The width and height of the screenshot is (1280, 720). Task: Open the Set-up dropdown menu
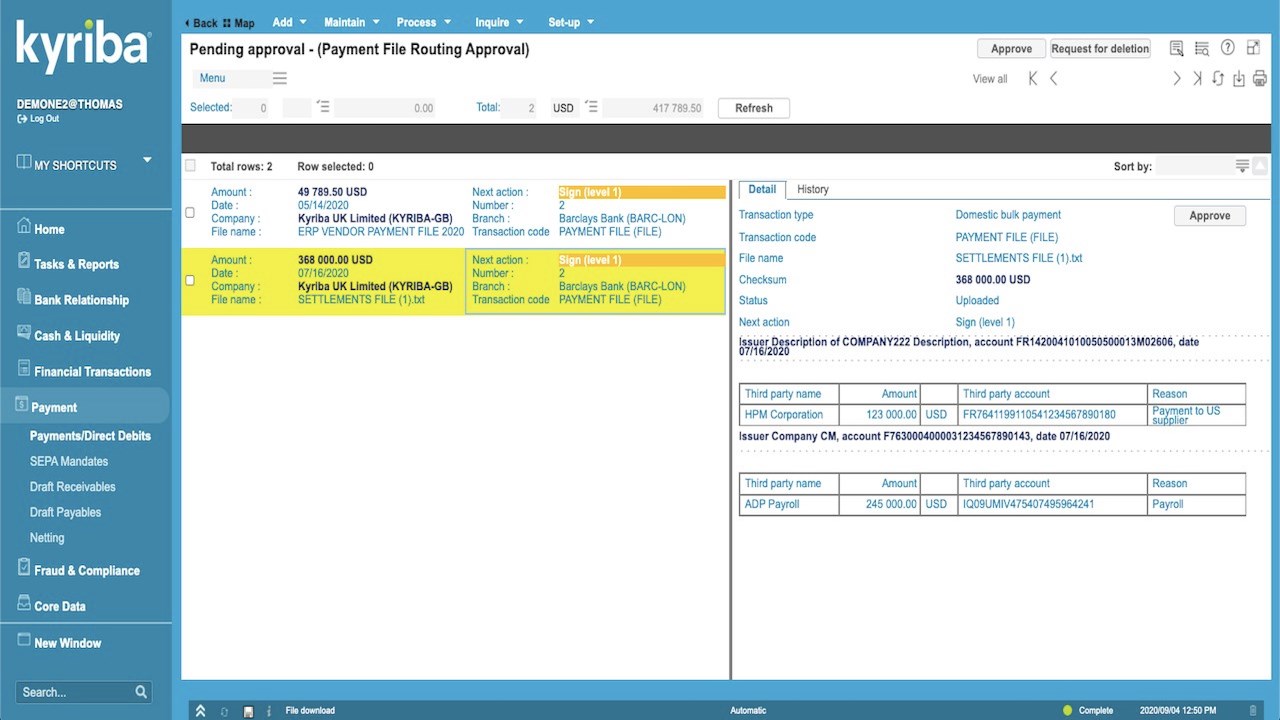pos(571,22)
